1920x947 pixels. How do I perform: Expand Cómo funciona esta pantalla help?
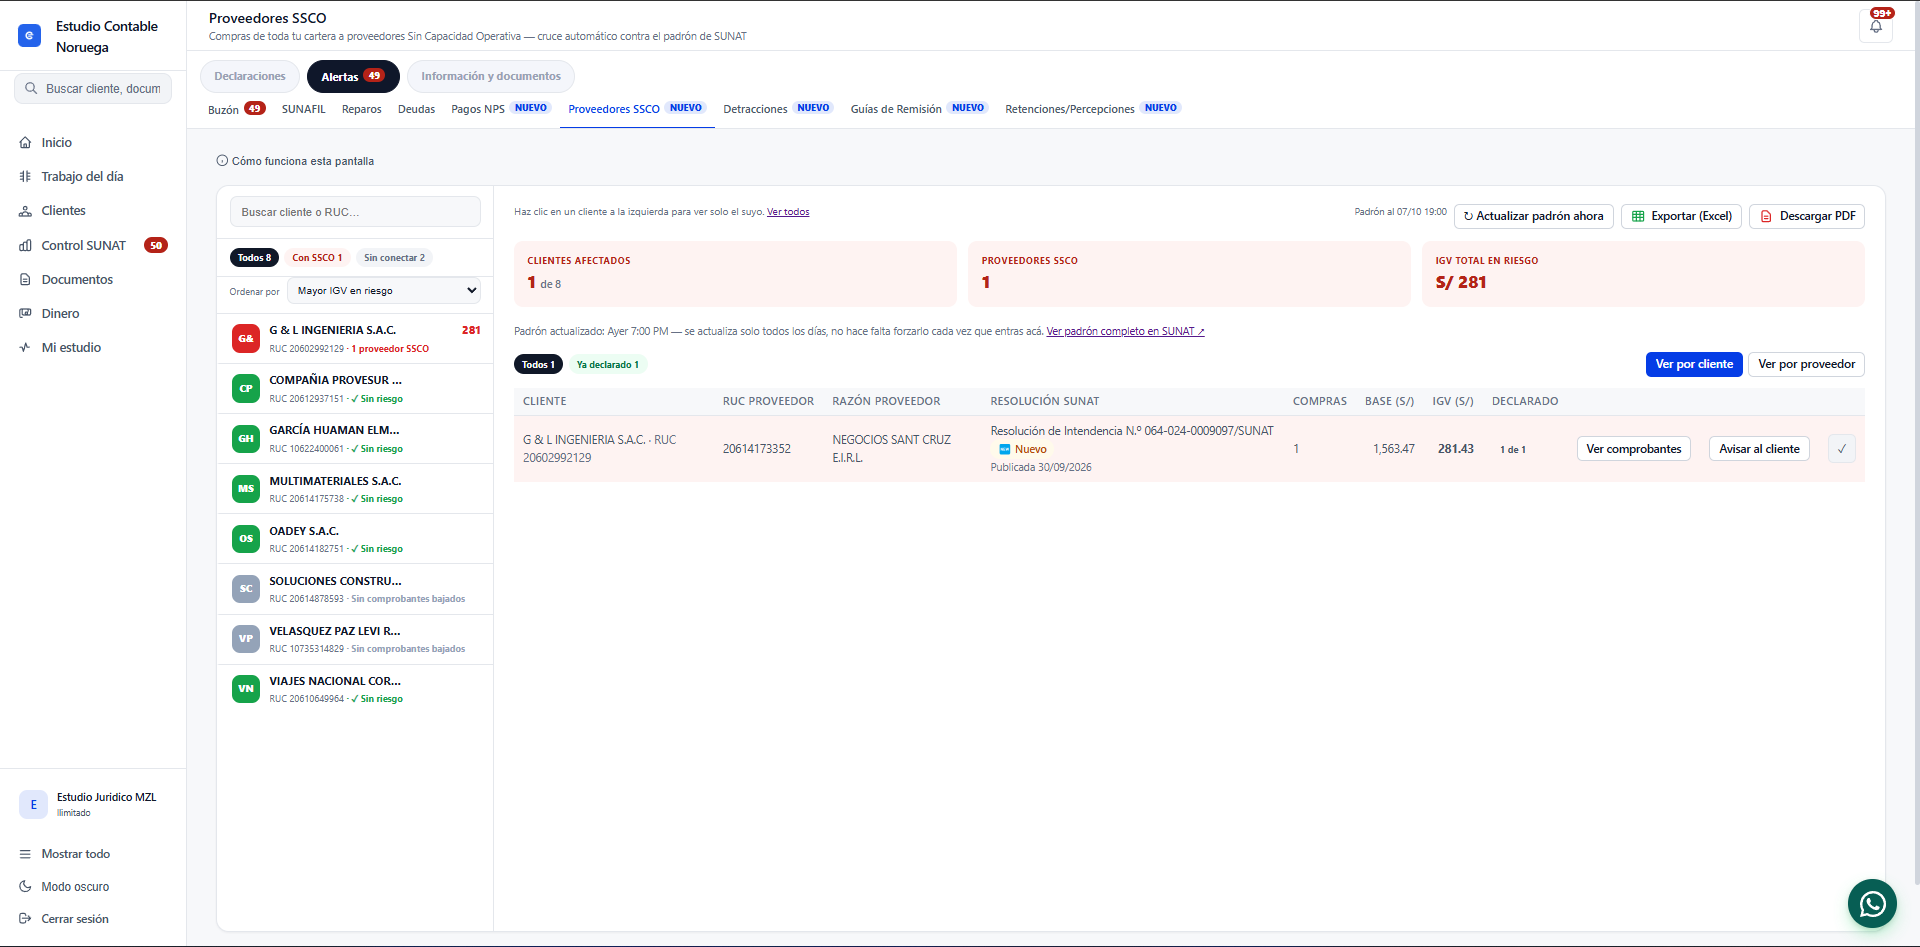296,161
